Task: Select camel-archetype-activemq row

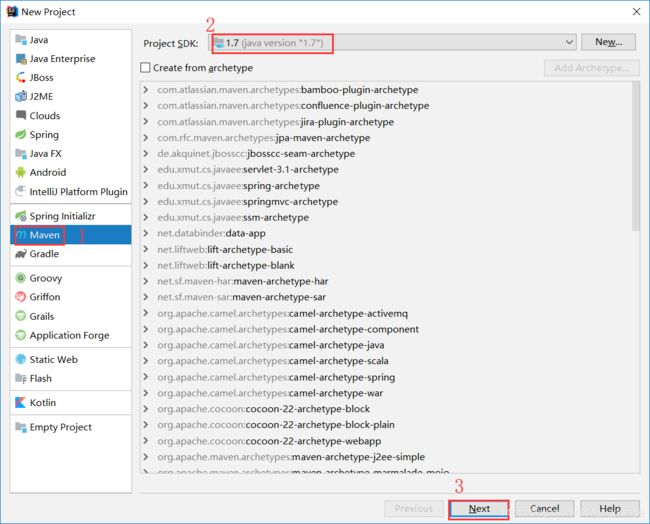Action: [x=386, y=313]
